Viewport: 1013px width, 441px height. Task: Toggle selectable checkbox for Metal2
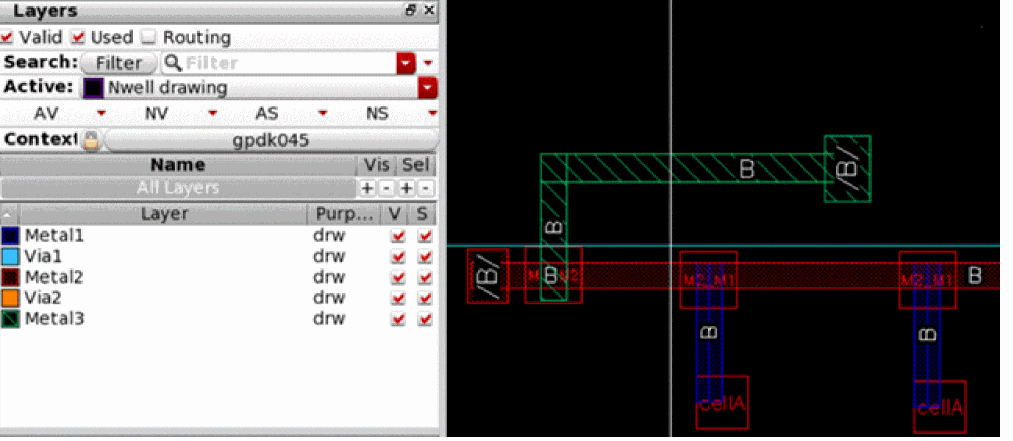(424, 278)
